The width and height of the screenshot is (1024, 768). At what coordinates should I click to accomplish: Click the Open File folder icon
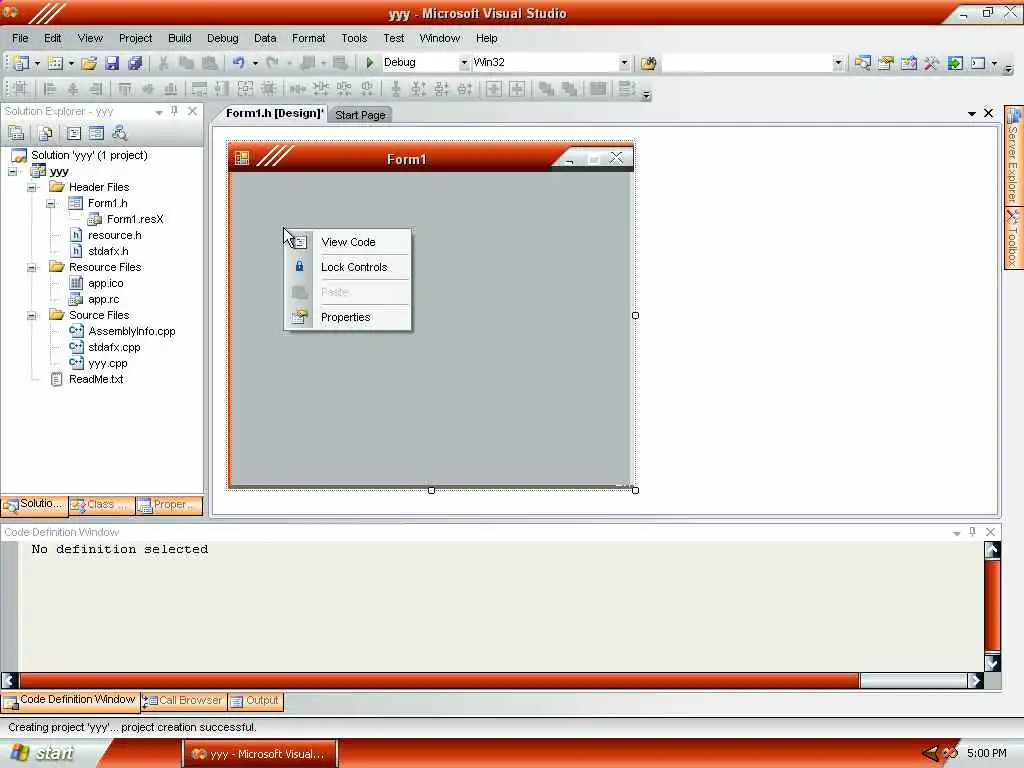tap(89, 63)
